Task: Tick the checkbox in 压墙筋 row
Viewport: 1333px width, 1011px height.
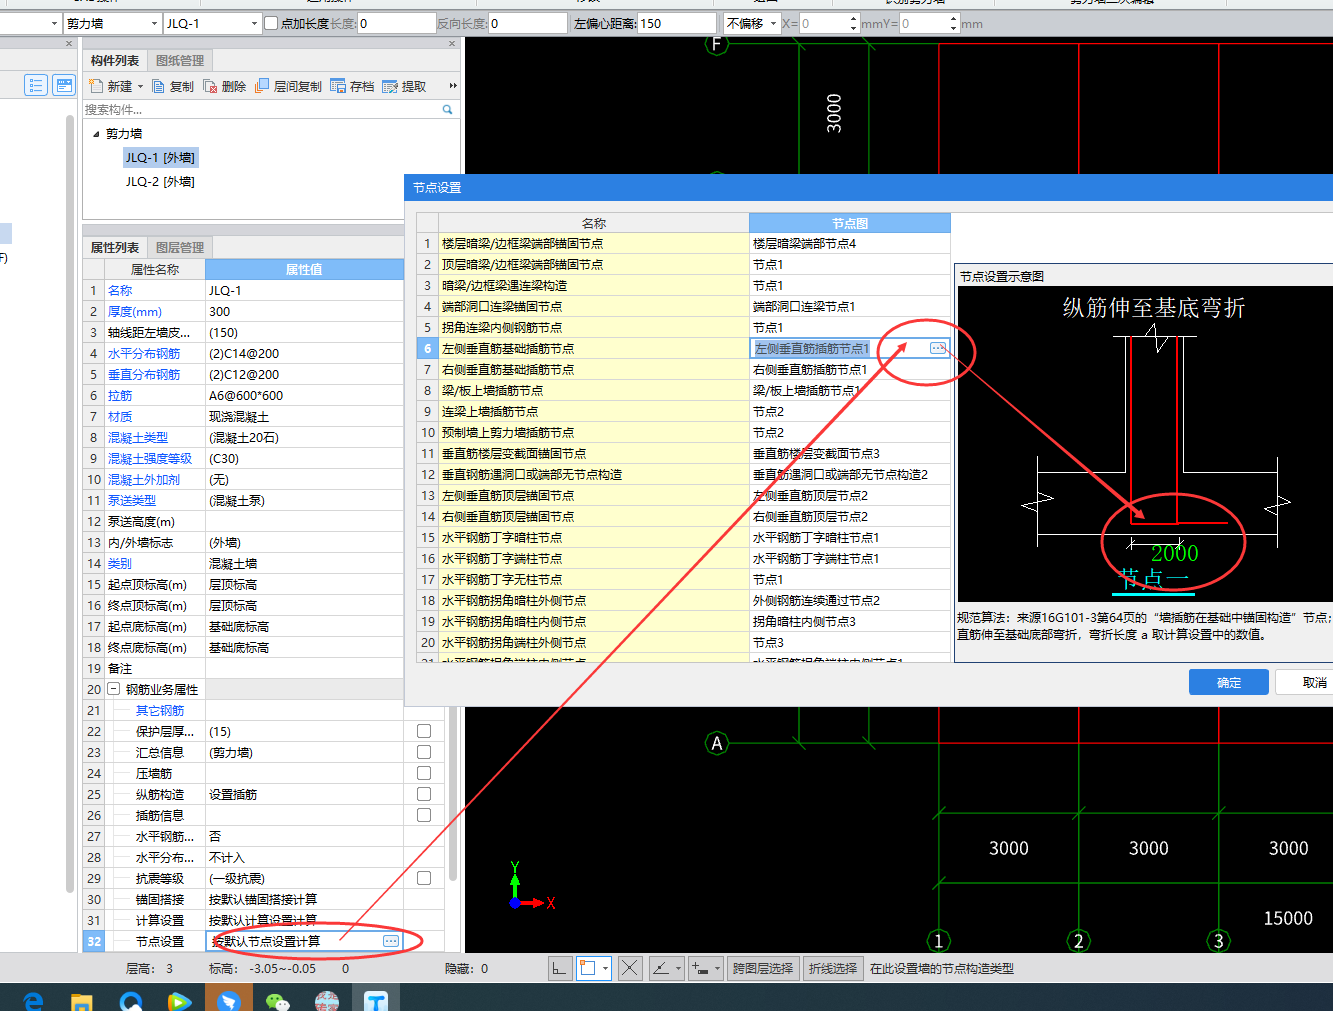Action: (424, 773)
